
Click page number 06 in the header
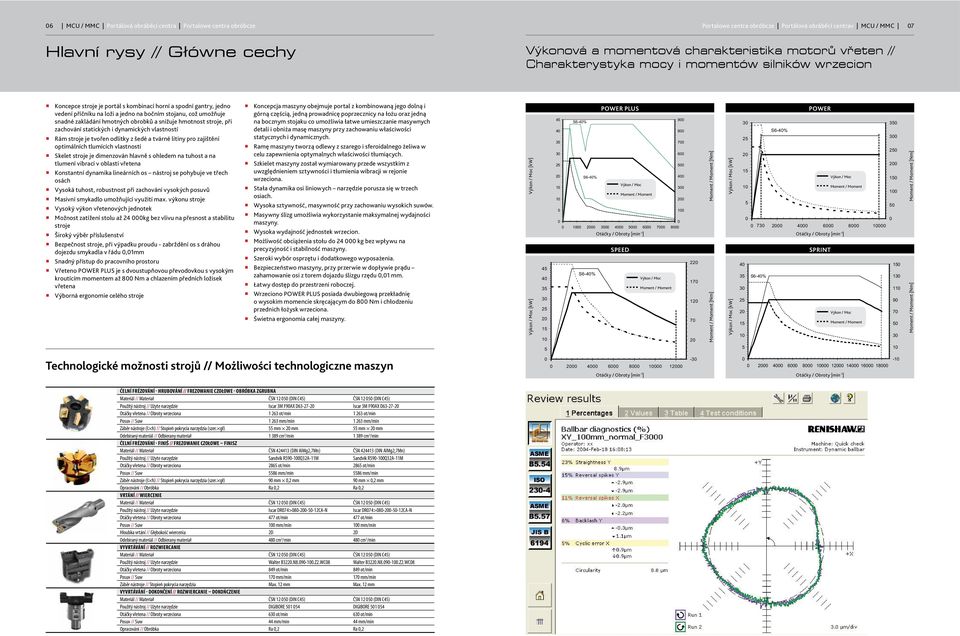point(50,26)
